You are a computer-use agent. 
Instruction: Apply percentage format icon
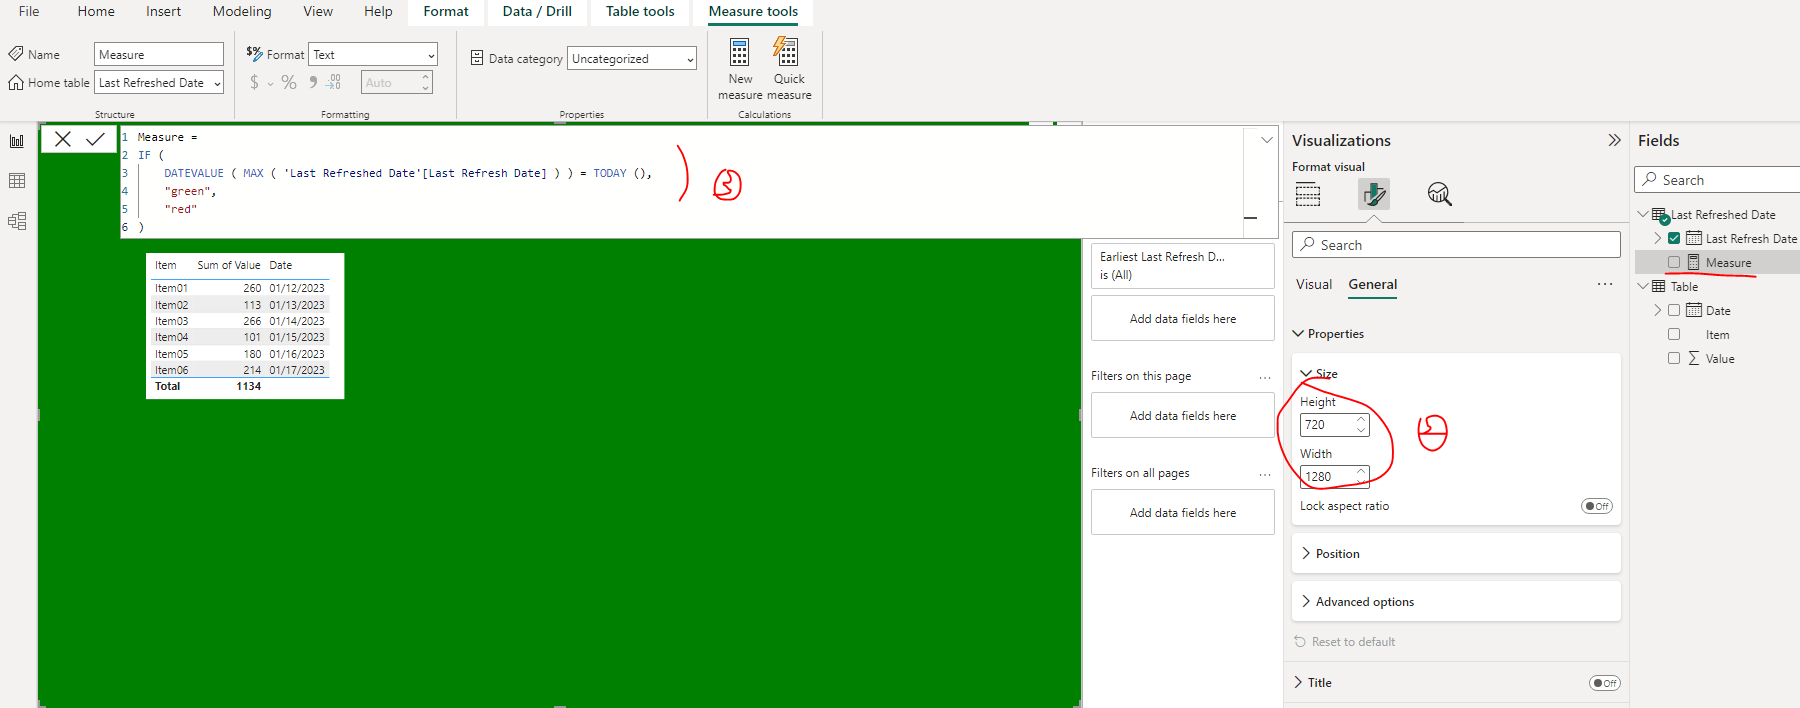(289, 82)
